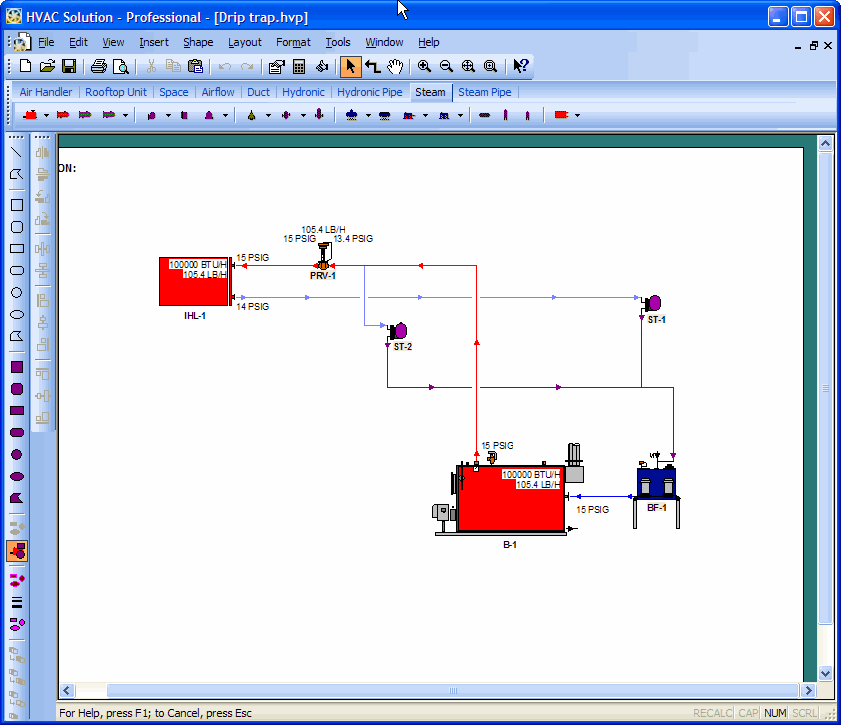Screen dimensions: 841x725
Task: Paste using the clipboard icon
Action: (x=195, y=66)
